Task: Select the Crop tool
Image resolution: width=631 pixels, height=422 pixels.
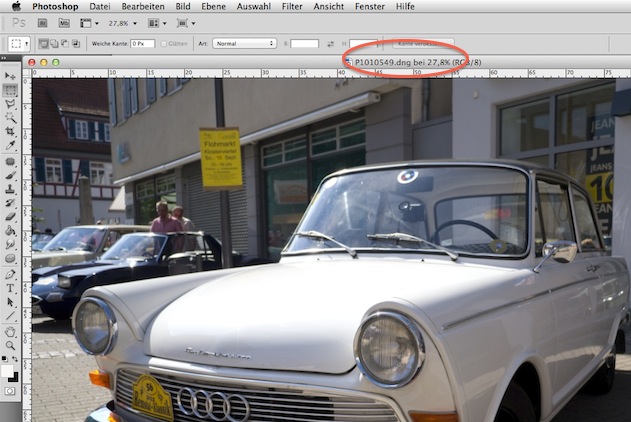Action: pos(10,131)
